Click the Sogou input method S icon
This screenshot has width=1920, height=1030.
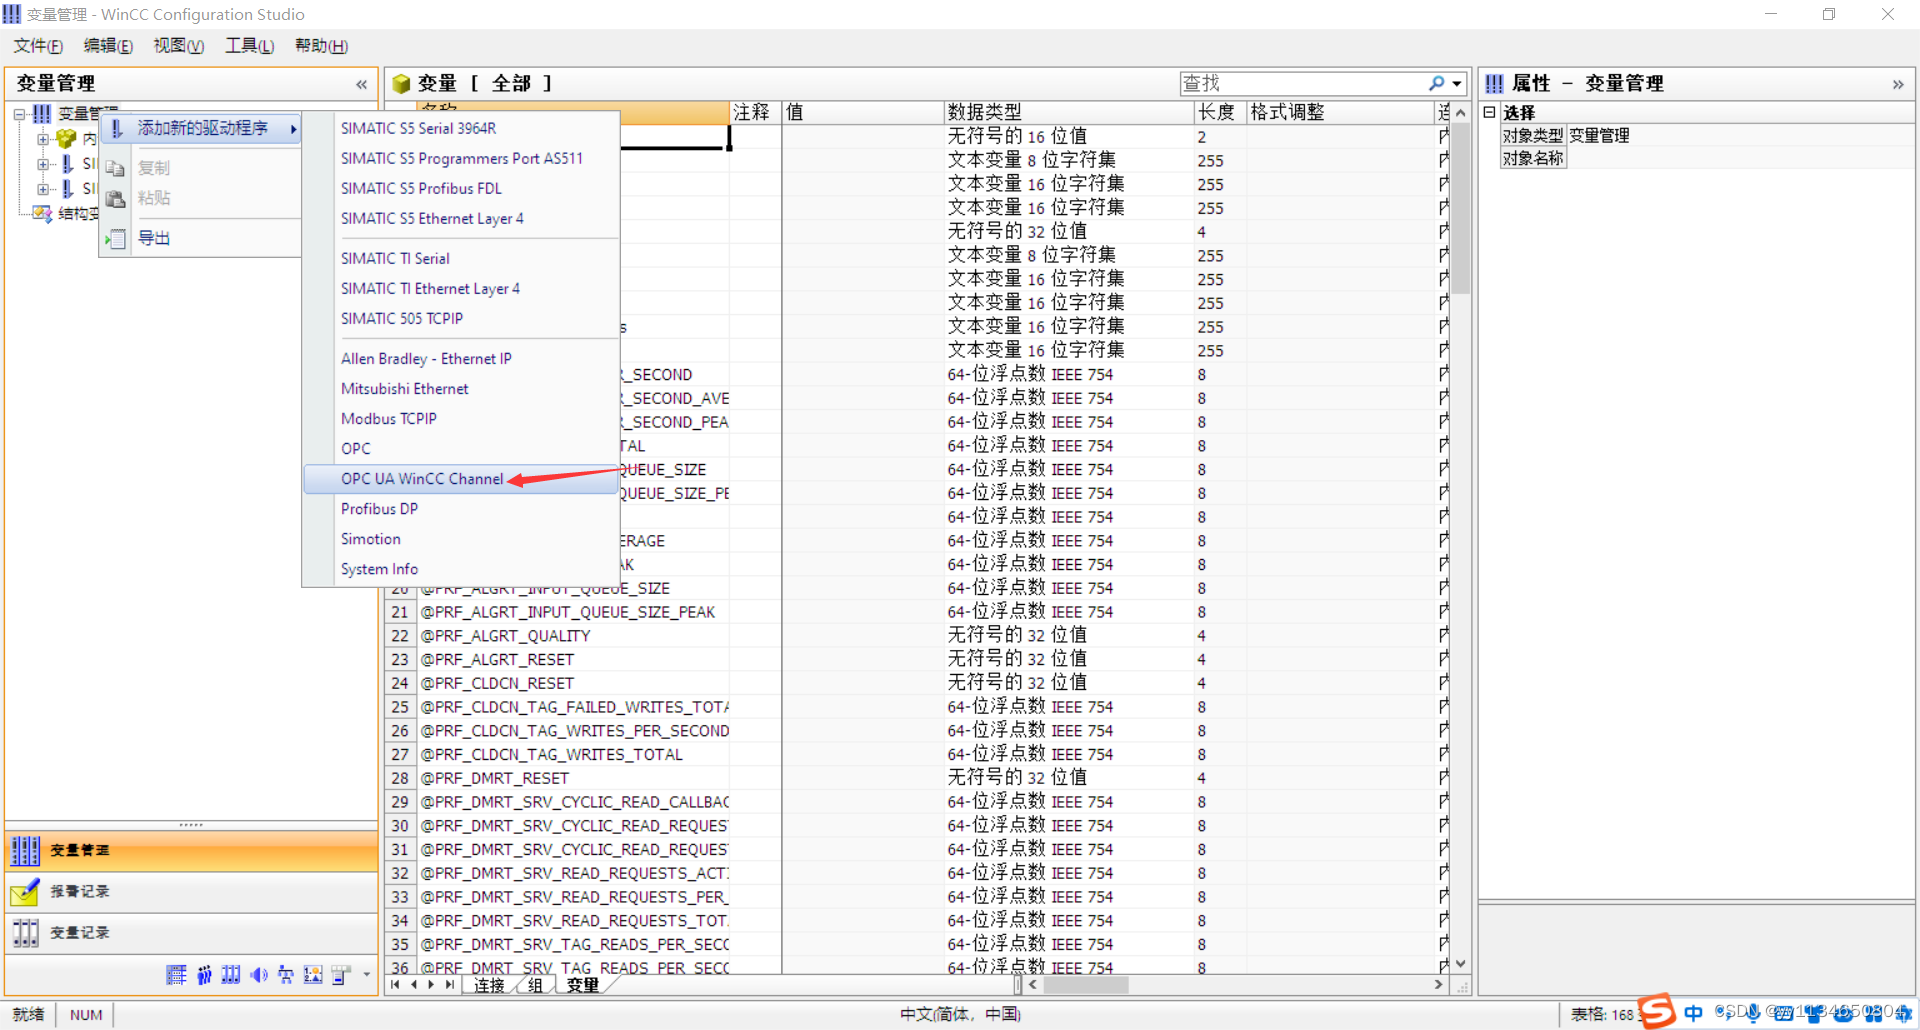coord(1656,1012)
